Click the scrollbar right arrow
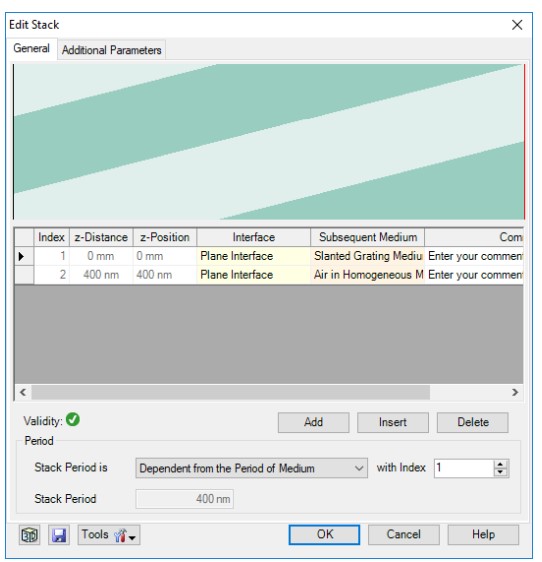The width and height of the screenshot is (542, 562). click(x=515, y=392)
